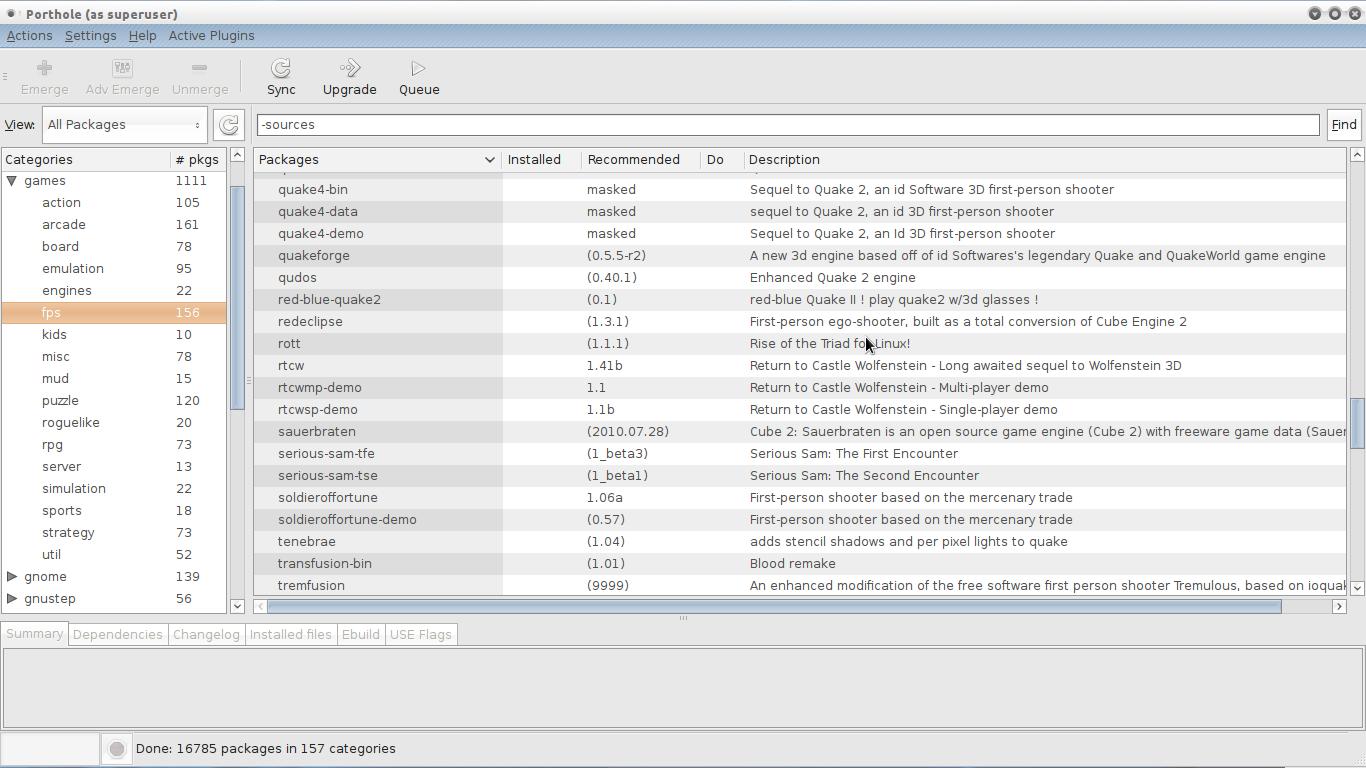Collapse the games category tree
The image size is (1366, 768).
12,181
